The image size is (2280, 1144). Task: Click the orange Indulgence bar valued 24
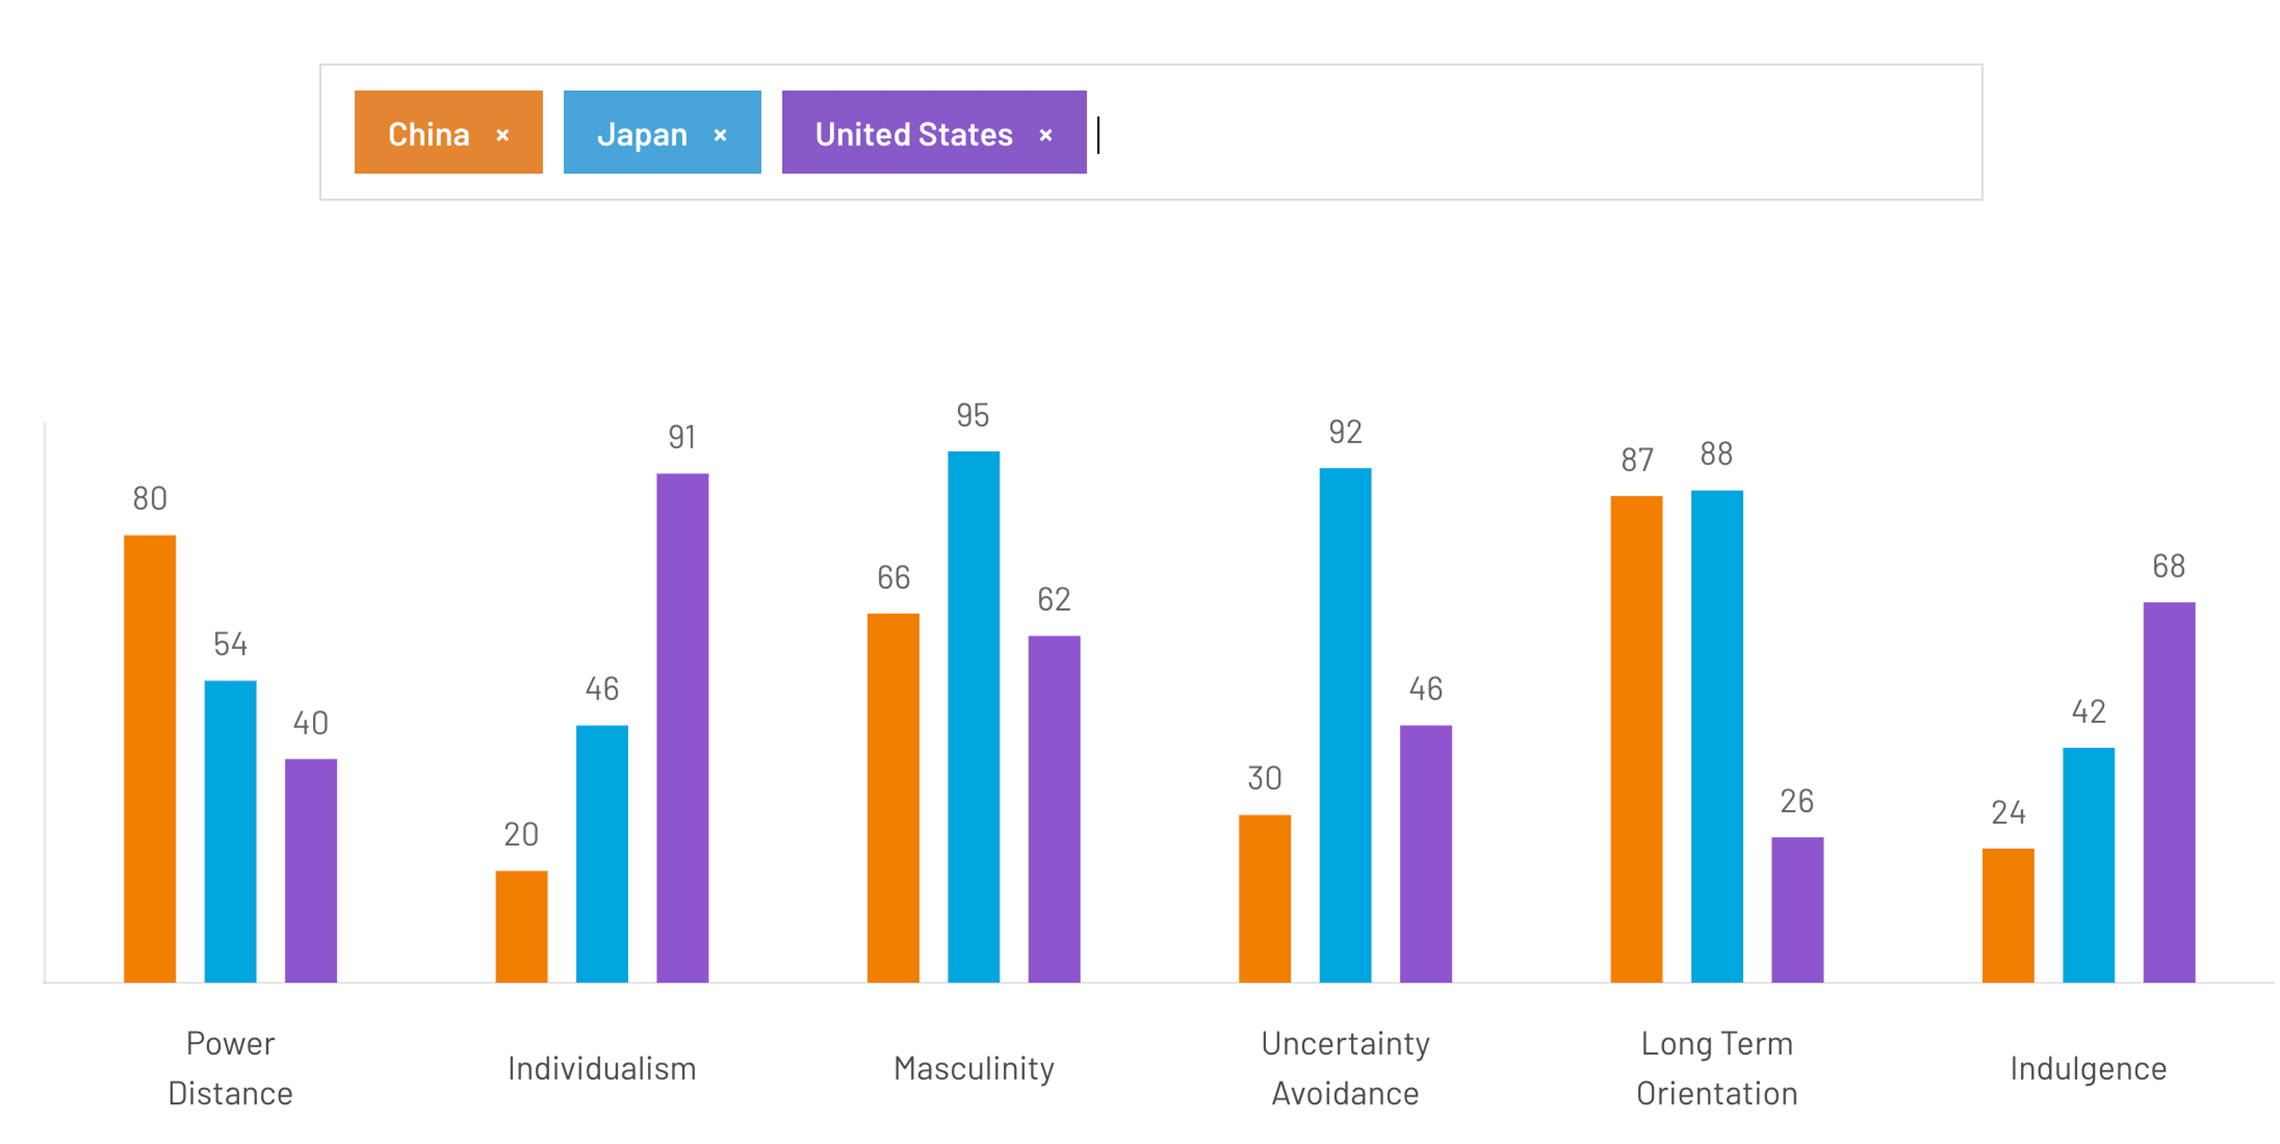click(x=2008, y=915)
